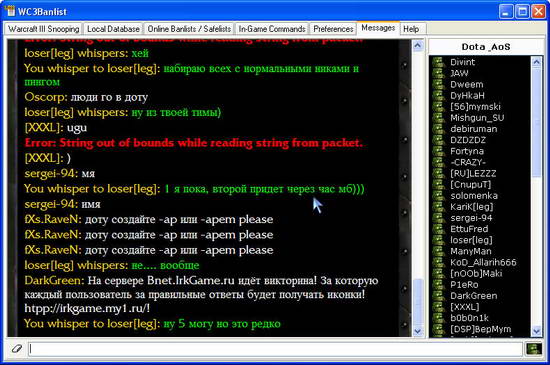Switch to the Local Database tab
This screenshot has height=365, width=550.
(113, 29)
